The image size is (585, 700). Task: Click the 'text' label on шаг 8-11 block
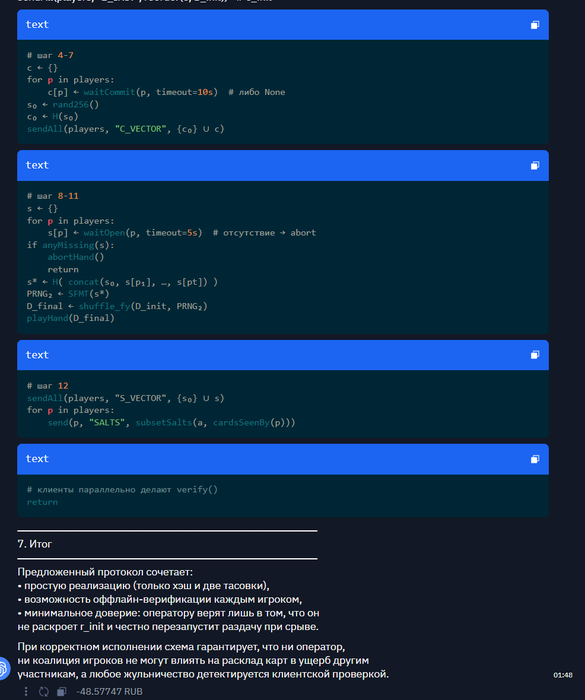coord(37,165)
